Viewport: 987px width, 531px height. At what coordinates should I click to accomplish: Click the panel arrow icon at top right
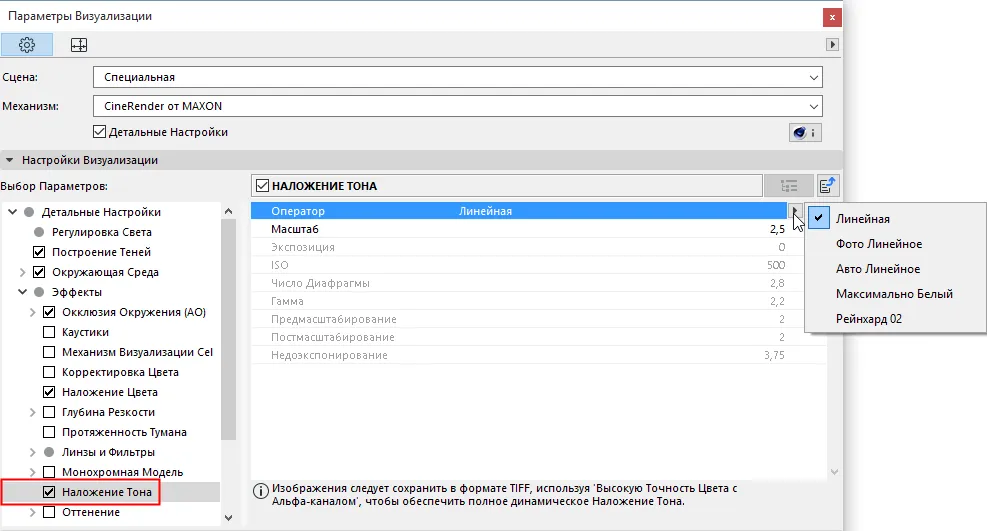click(x=832, y=45)
